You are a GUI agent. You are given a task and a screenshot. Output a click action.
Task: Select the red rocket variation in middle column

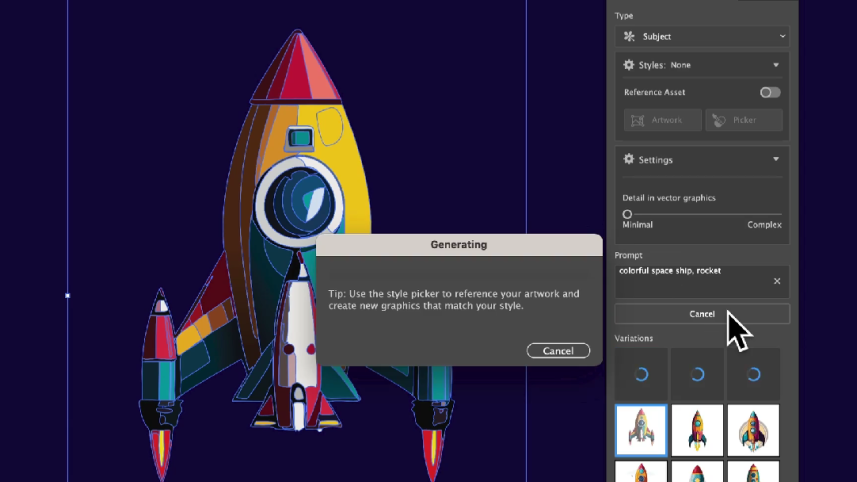pos(697,431)
